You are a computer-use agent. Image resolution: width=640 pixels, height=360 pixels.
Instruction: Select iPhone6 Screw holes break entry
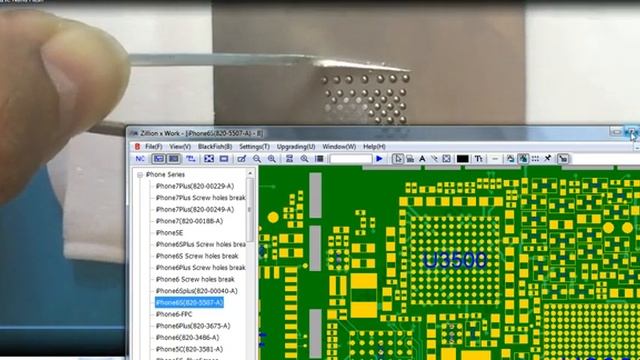click(195, 279)
